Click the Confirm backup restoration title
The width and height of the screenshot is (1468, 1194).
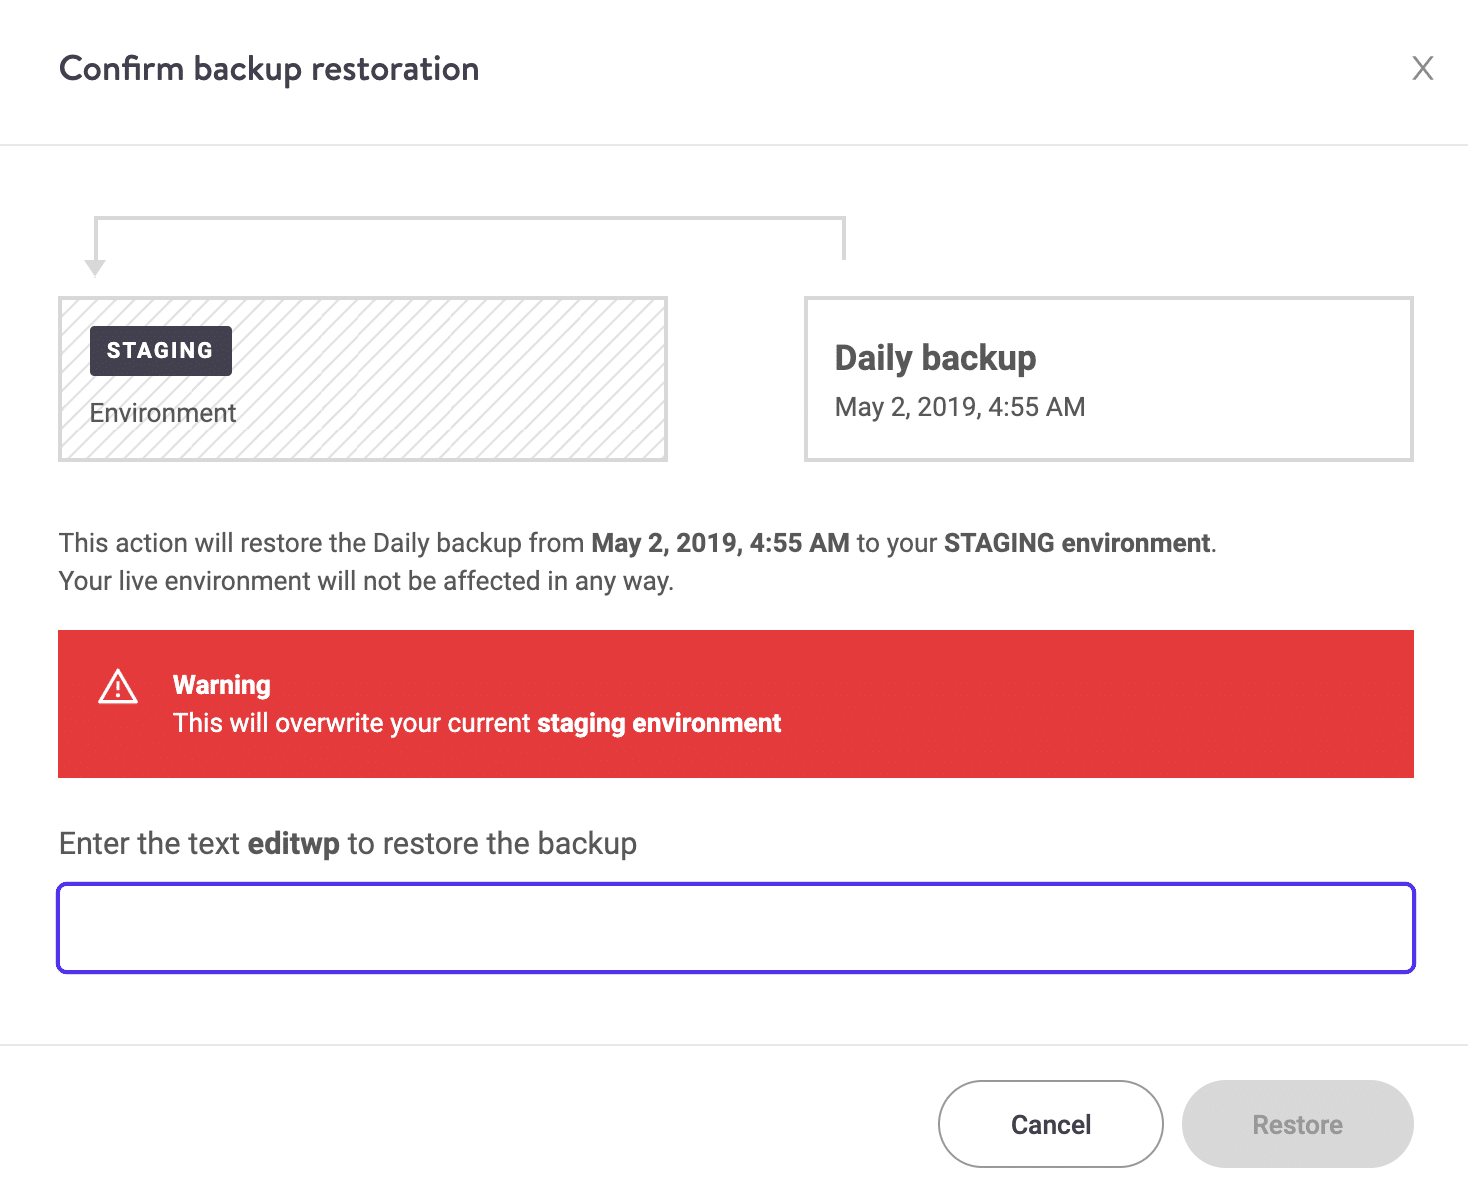269,68
